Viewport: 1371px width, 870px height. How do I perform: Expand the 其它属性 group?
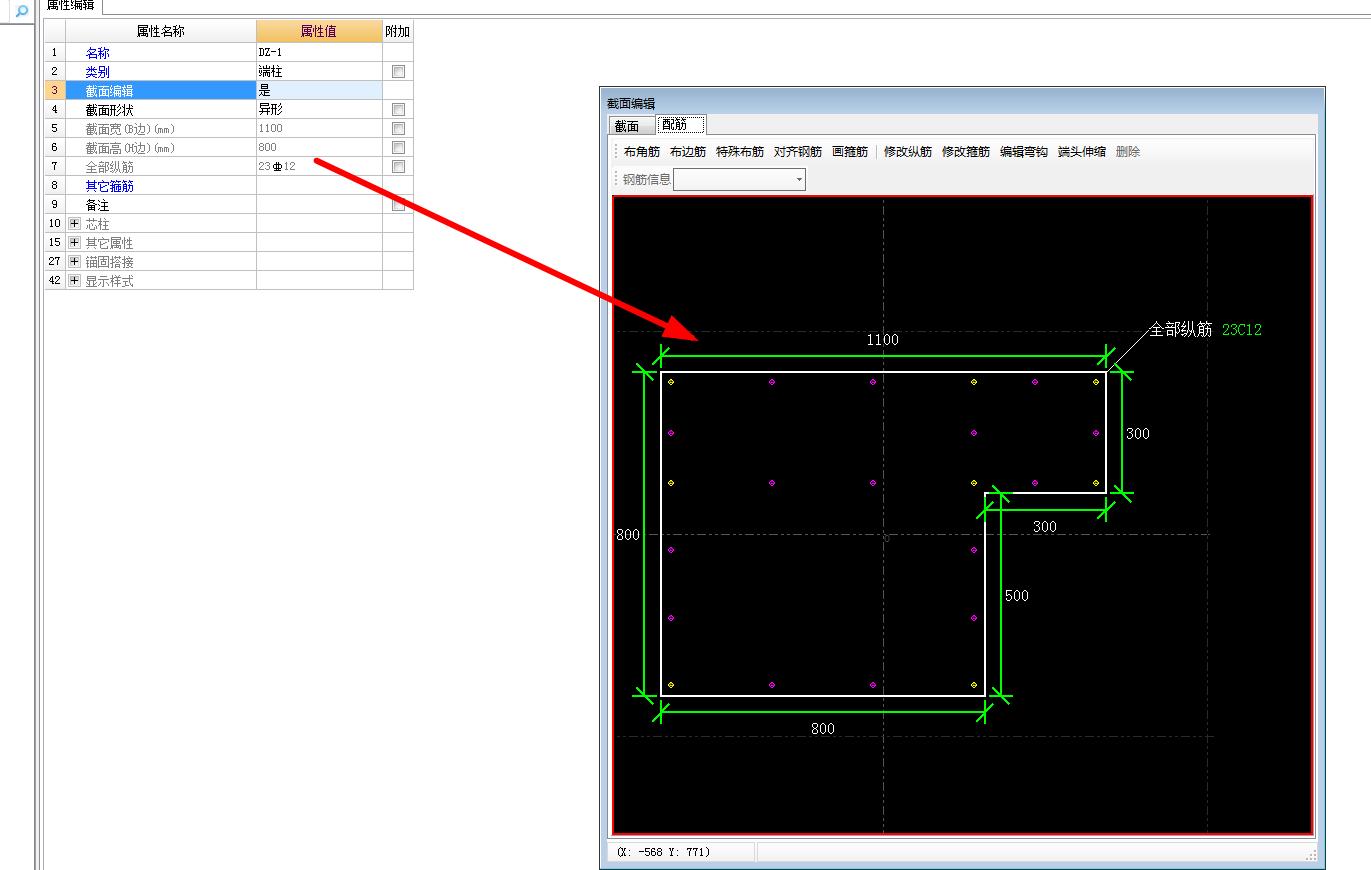[74, 243]
